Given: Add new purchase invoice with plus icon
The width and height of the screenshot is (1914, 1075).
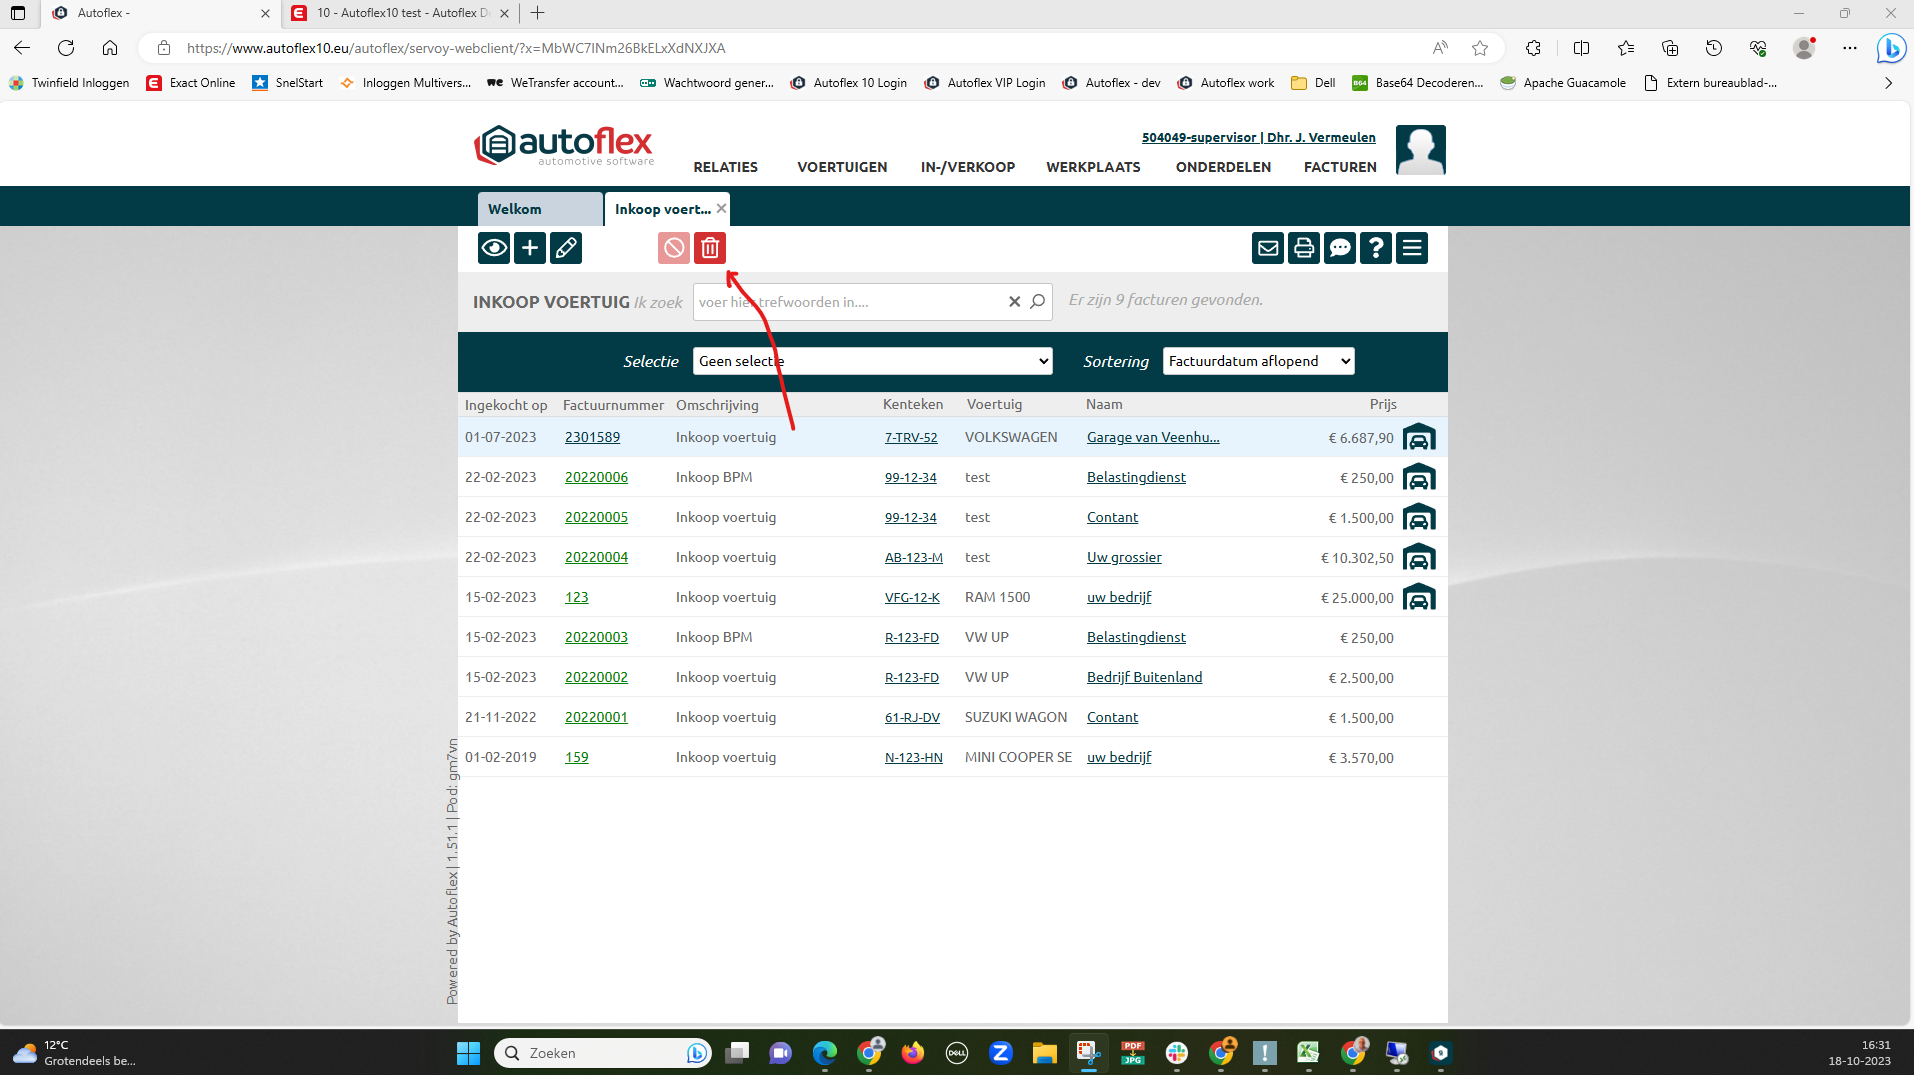Looking at the screenshot, I should [x=530, y=248].
